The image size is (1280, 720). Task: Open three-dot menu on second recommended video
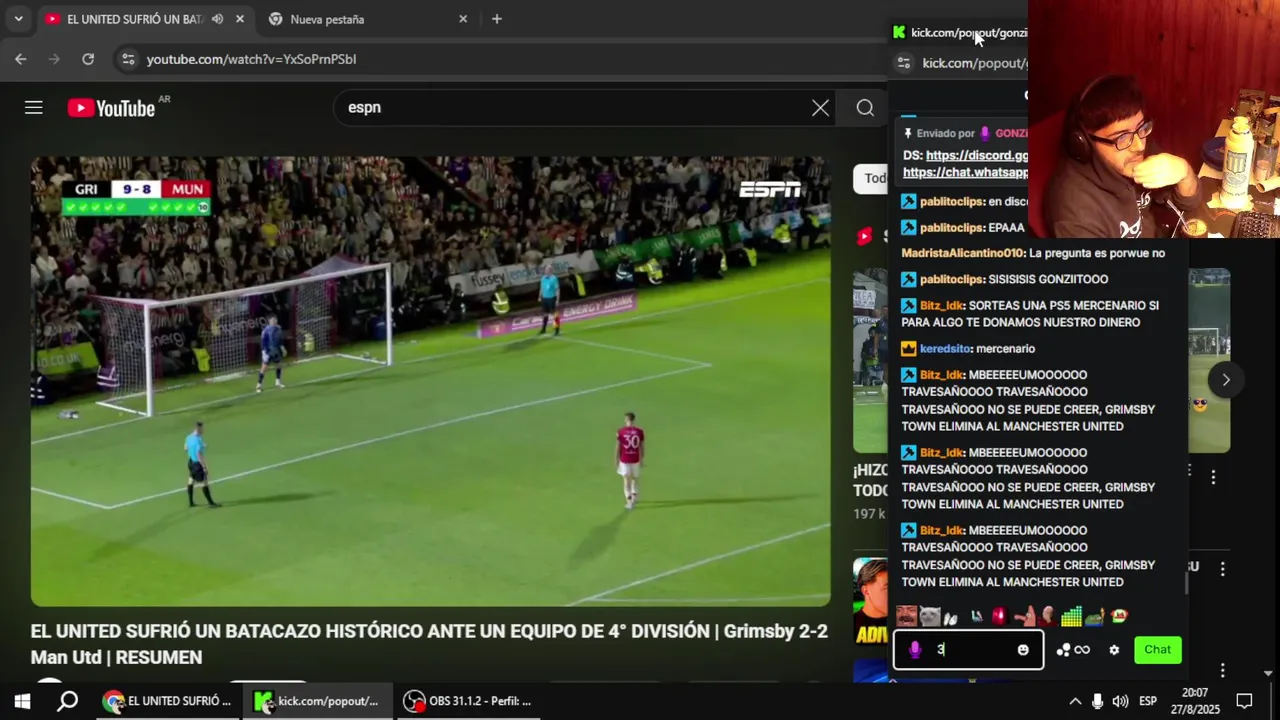(1222, 568)
